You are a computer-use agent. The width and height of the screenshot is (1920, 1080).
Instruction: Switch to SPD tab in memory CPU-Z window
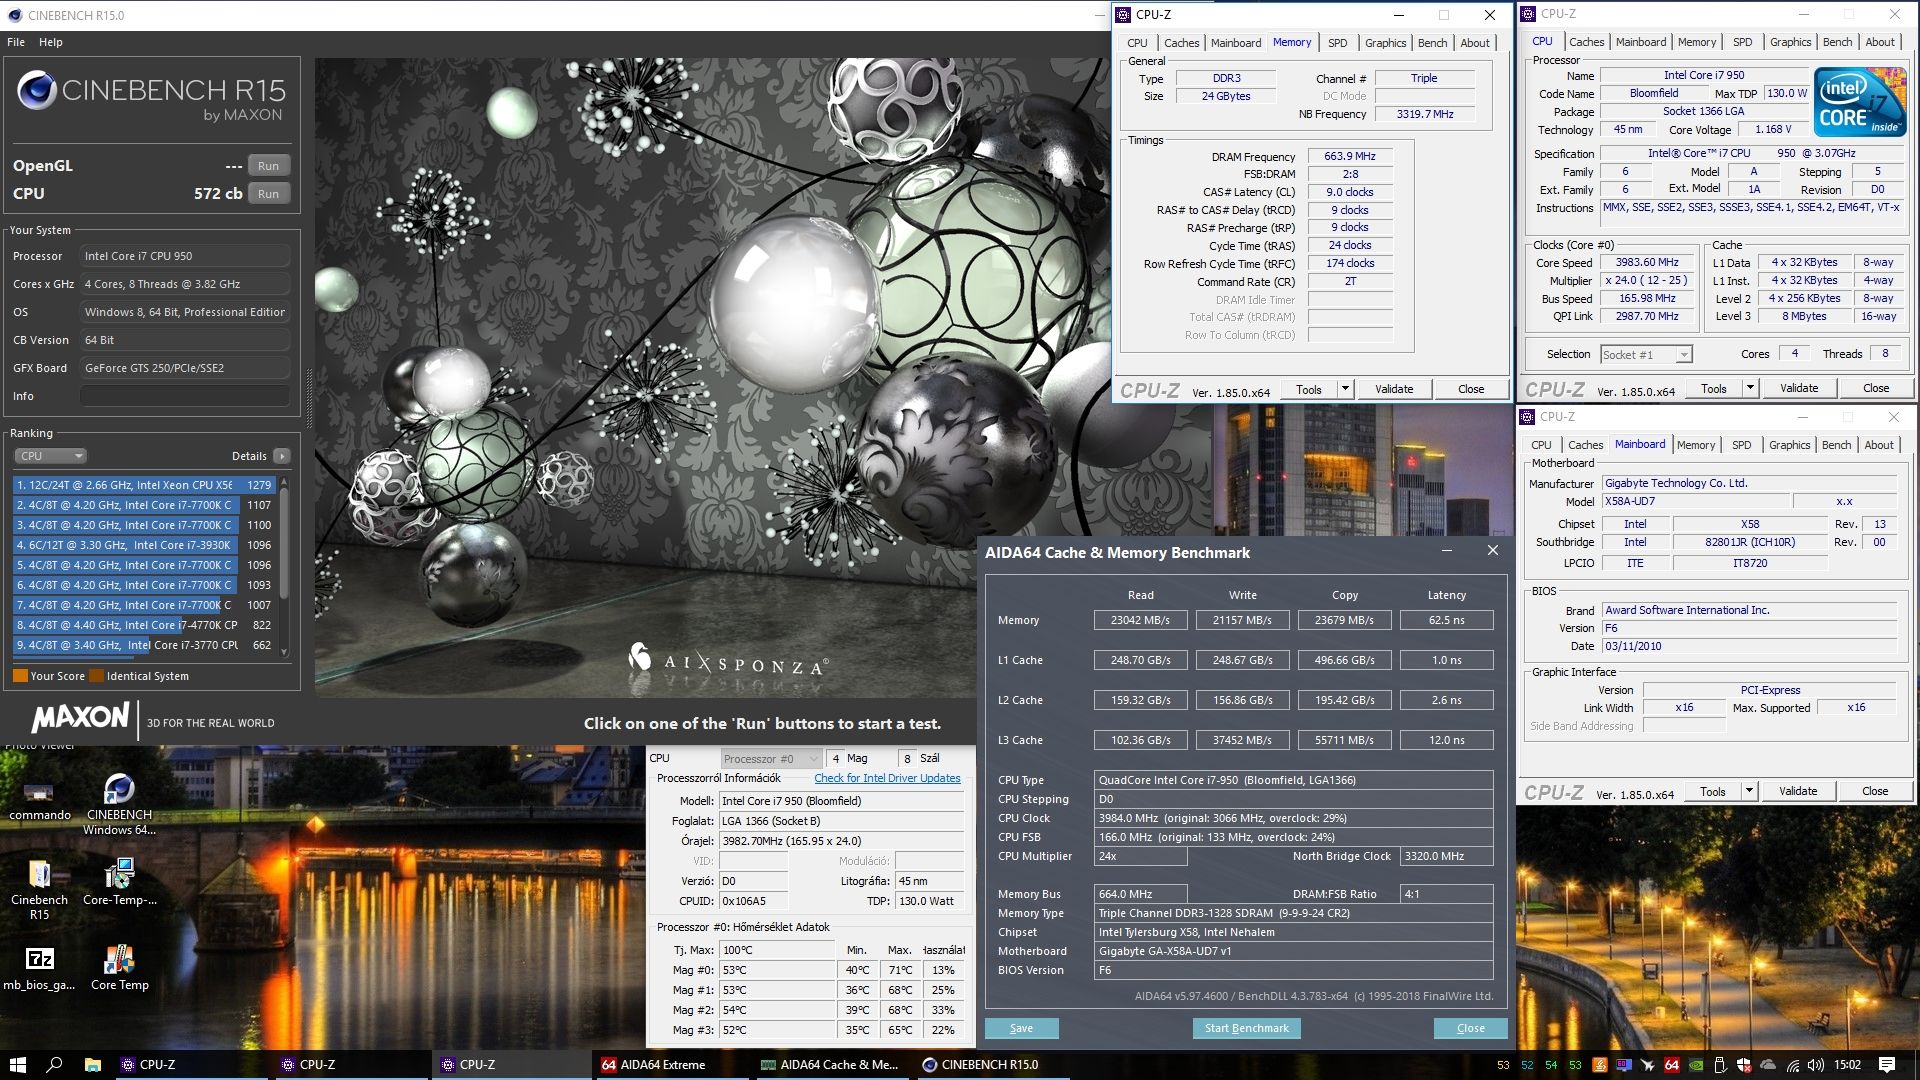1337,43
